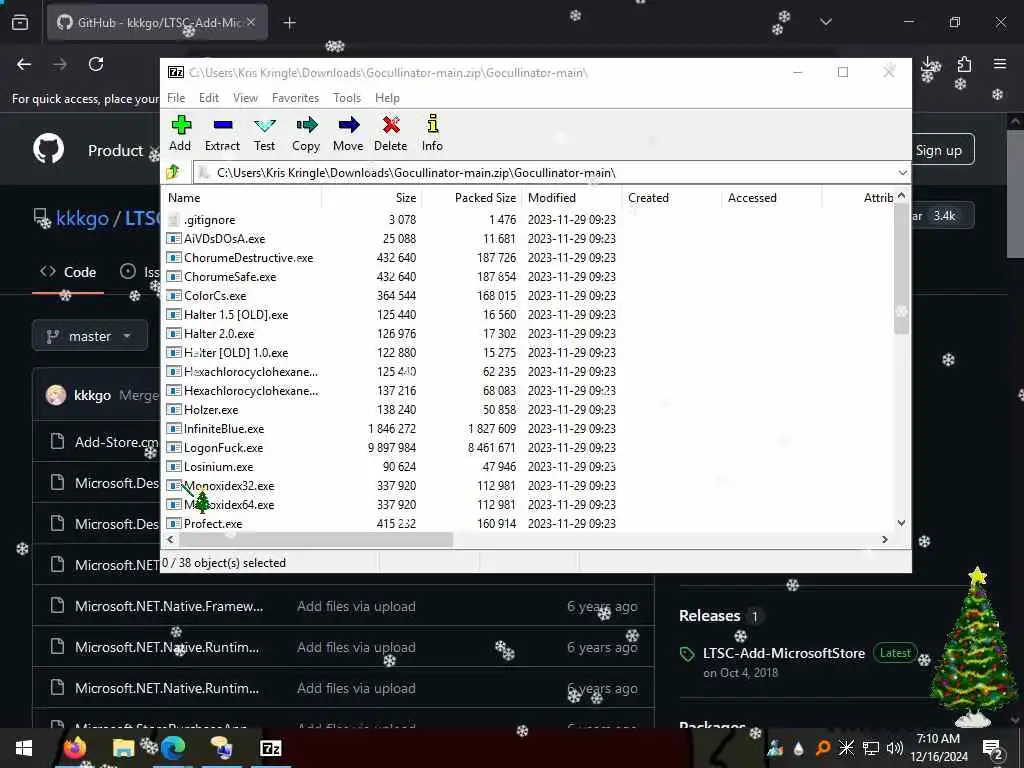
Task: Open the Favorites menu in 7-Zip
Action: [x=295, y=98]
